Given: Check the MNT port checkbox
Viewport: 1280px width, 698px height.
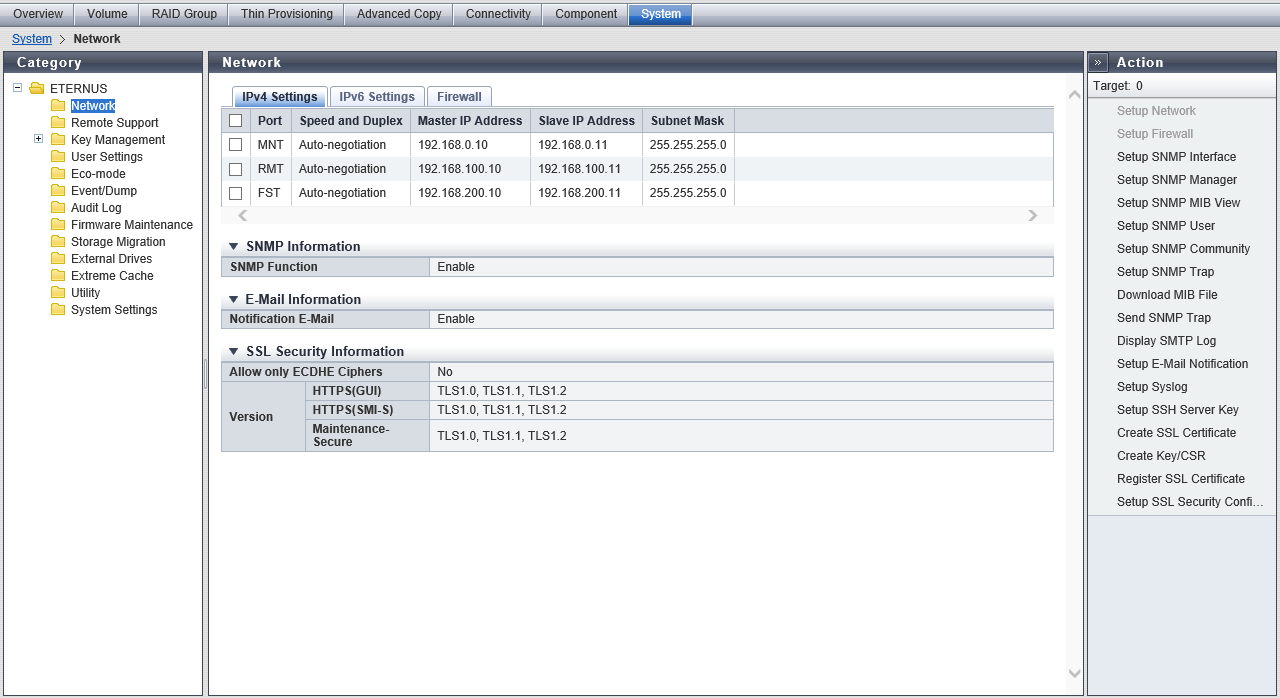Looking at the screenshot, I should tap(236, 145).
